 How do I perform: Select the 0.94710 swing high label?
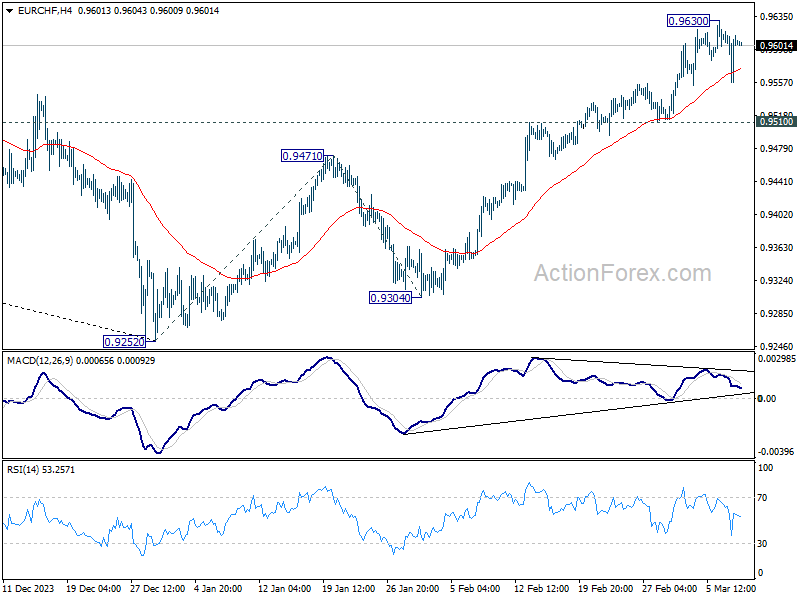(x=303, y=156)
